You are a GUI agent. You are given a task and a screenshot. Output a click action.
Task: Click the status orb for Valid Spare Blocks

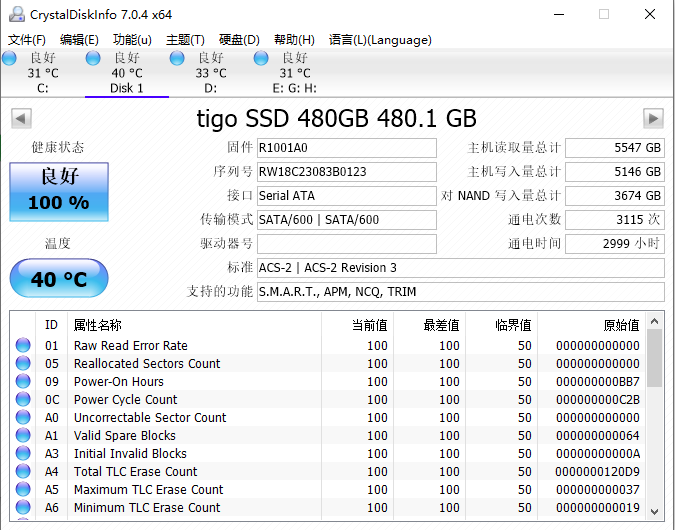pos(23,435)
